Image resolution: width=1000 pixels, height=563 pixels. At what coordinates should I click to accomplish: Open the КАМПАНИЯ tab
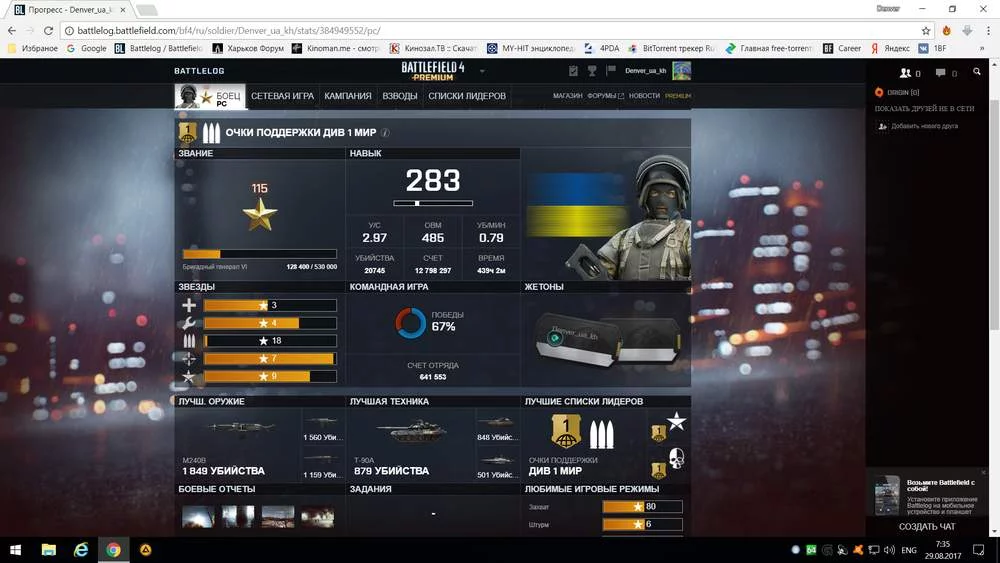pyautogui.click(x=348, y=96)
